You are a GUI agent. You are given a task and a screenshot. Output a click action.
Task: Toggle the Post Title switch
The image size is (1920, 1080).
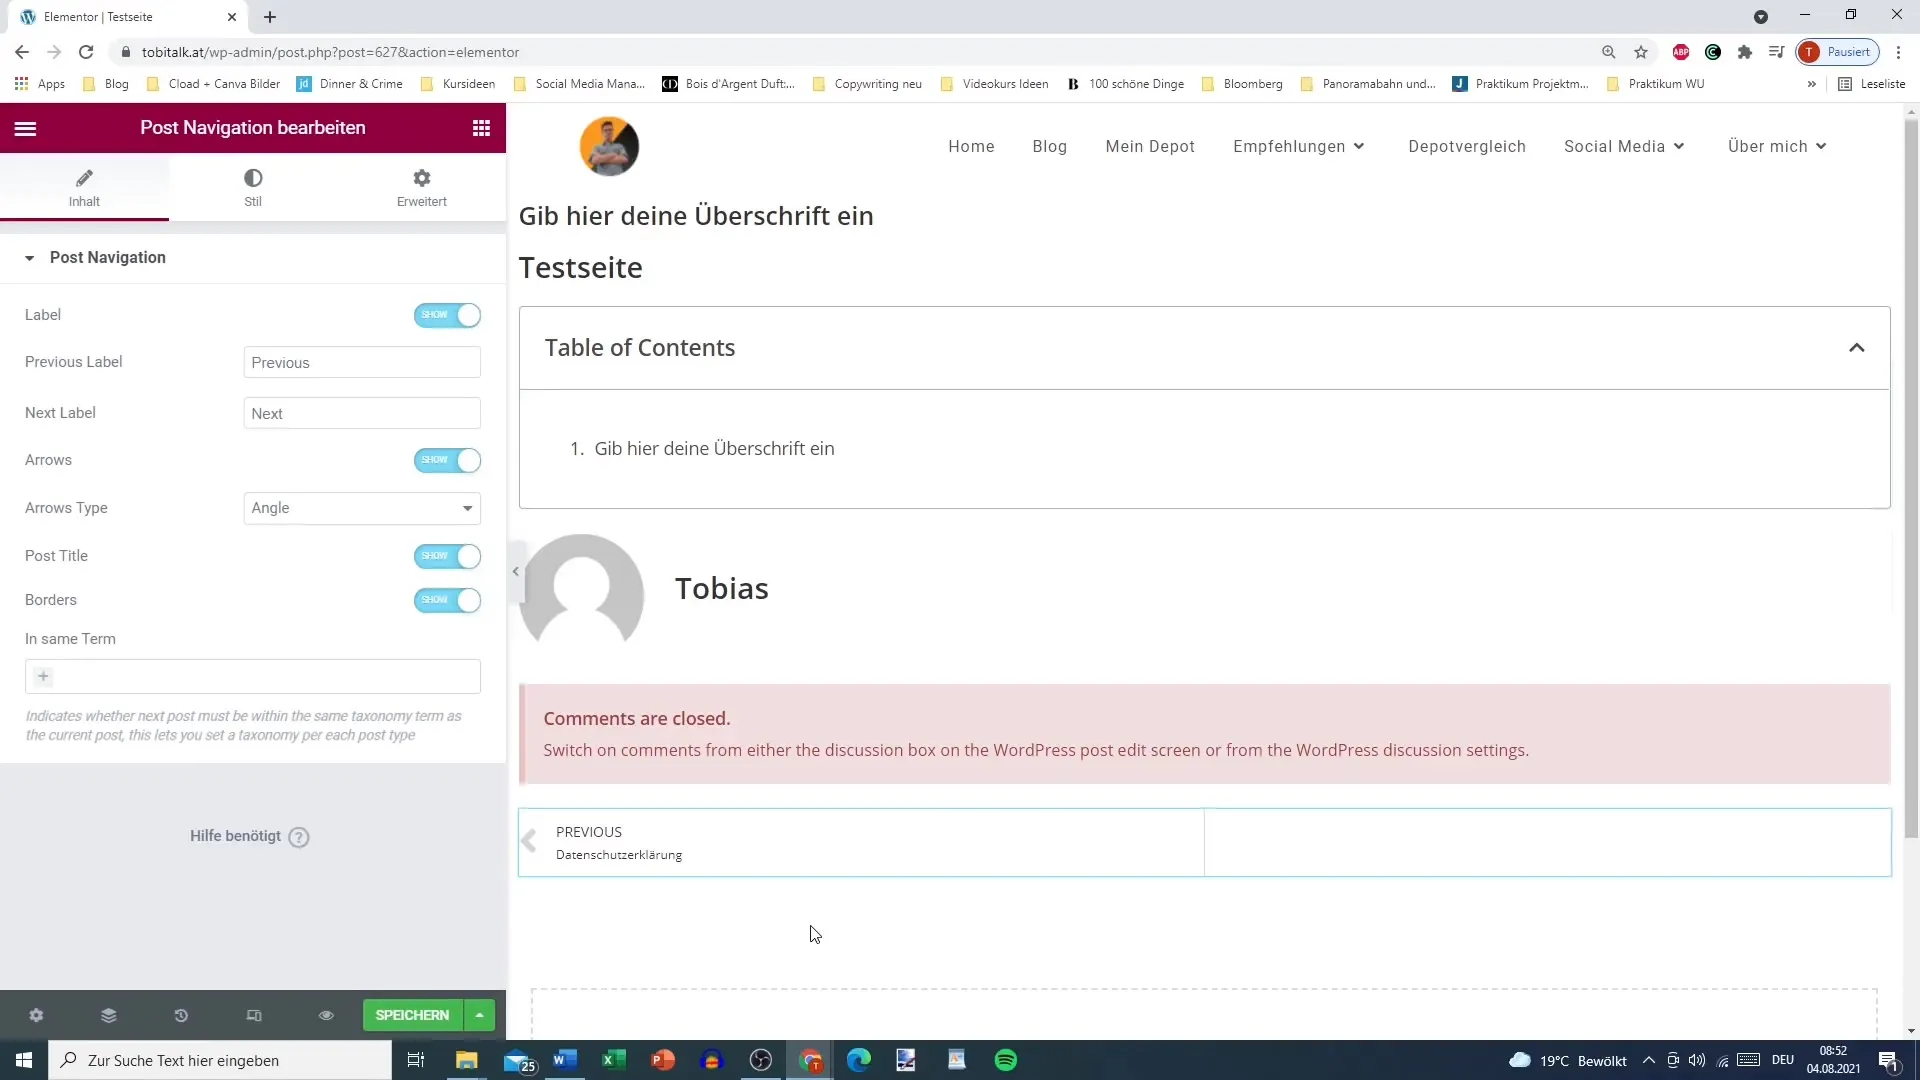[447, 556]
